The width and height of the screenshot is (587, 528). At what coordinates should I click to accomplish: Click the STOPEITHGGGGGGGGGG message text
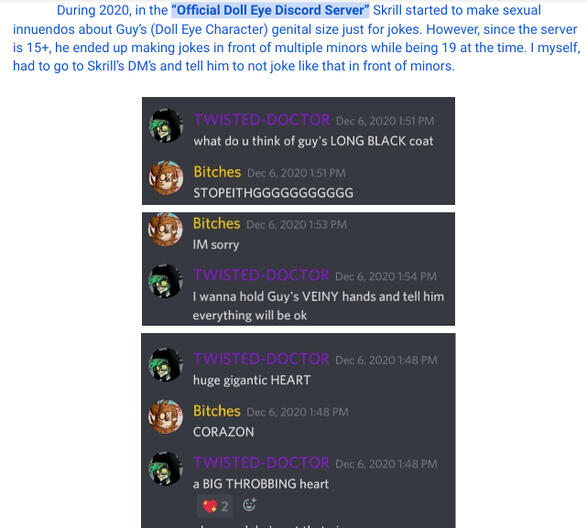pos(273,193)
